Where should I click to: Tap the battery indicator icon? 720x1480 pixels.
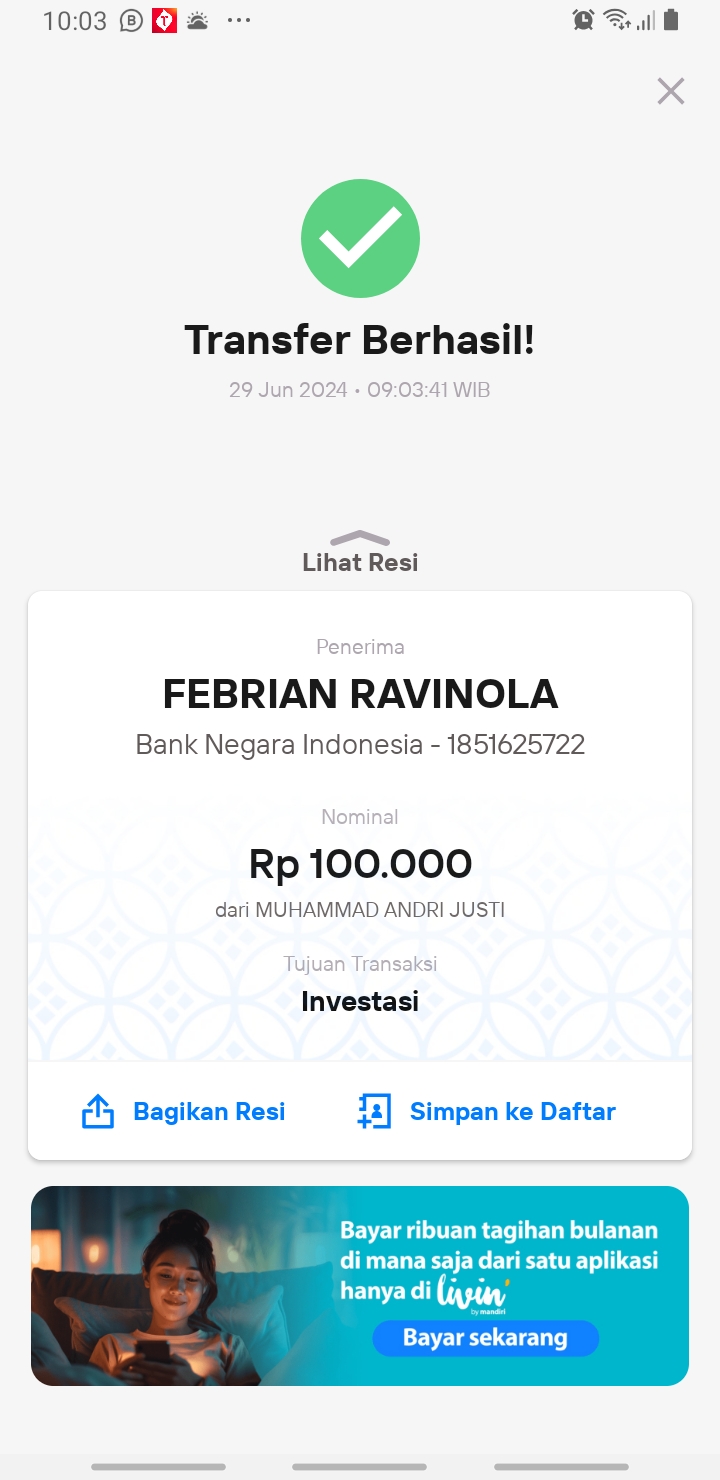tap(670, 19)
